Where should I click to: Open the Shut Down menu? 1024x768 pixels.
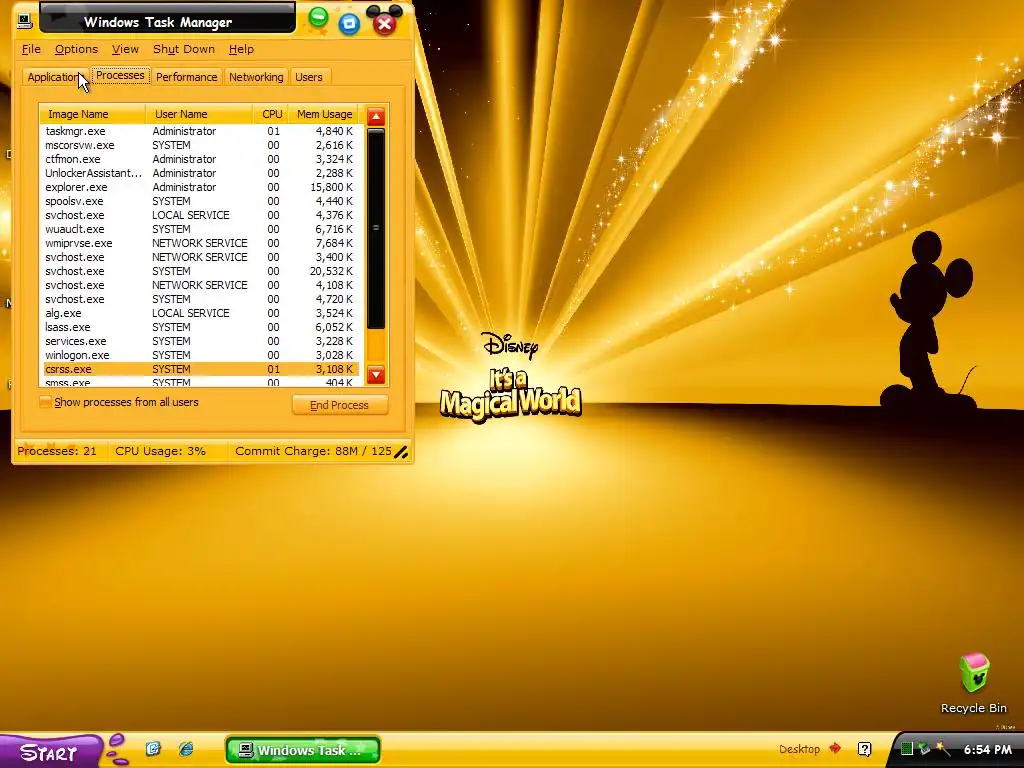tap(184, 49)
